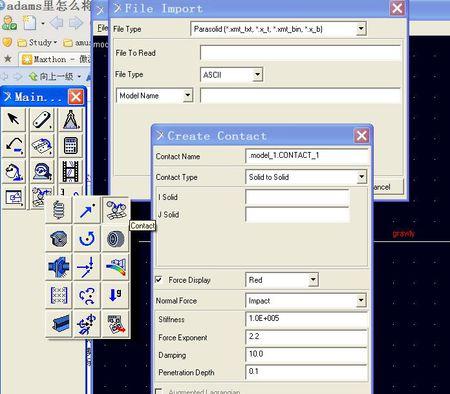Select the Bushing tool in force palette
Viewport: 450px width, 394px height.
coord(58,267)
